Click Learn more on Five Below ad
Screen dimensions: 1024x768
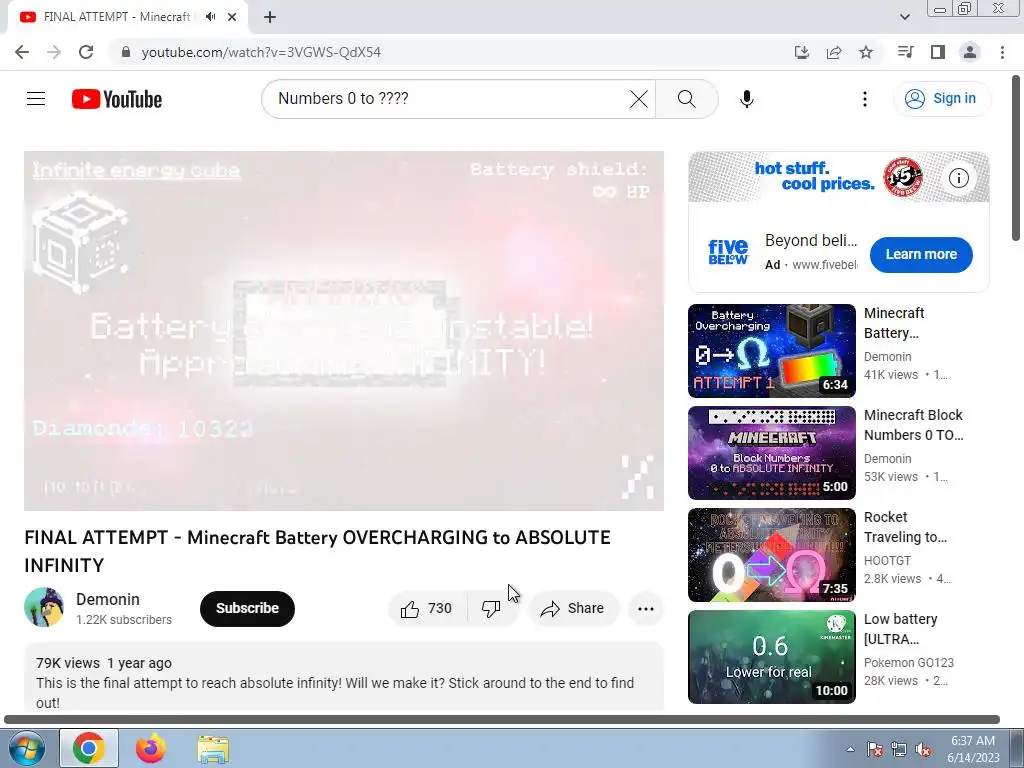921,255
